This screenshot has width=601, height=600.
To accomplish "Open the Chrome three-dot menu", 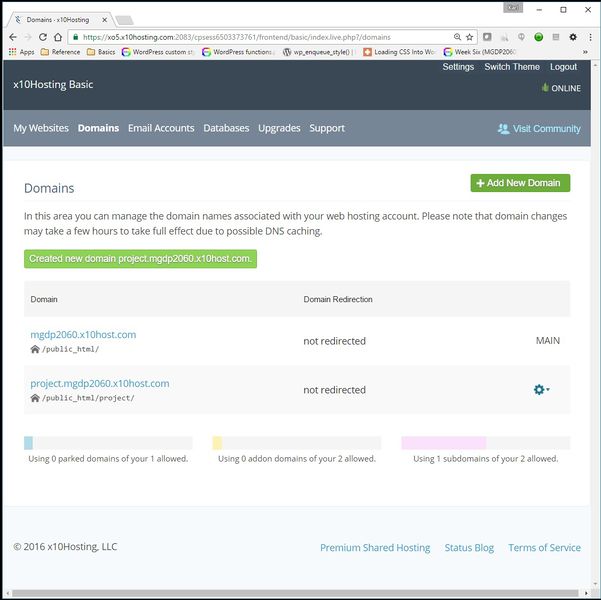I will point(590,37).
